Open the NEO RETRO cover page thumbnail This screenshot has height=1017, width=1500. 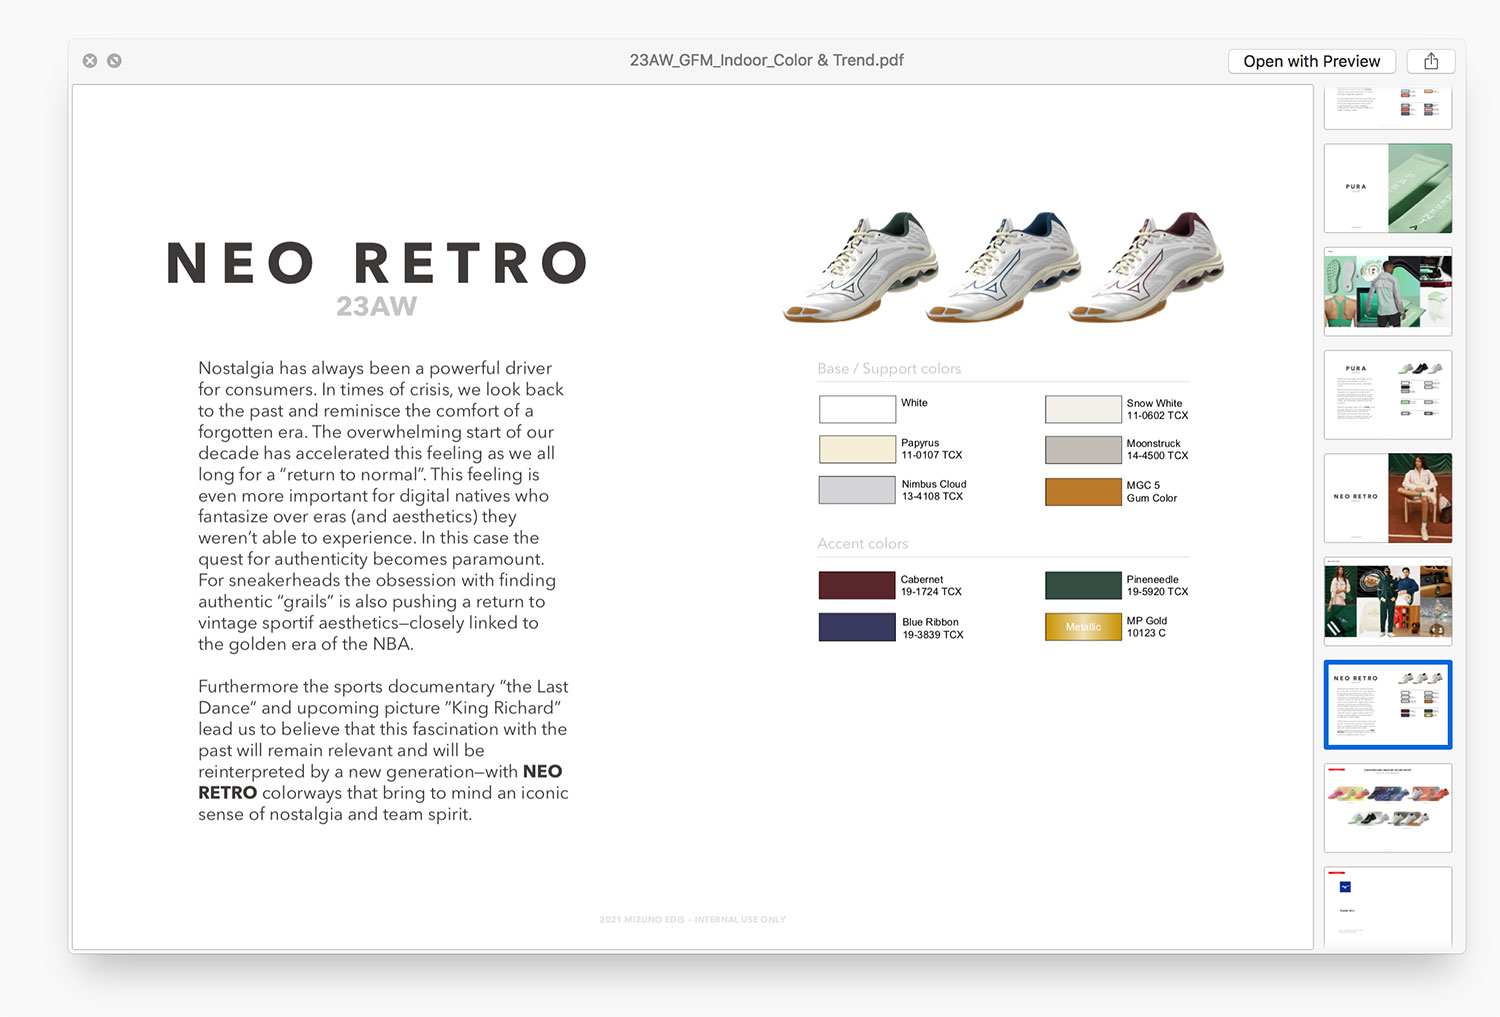tap(1387, 498)
